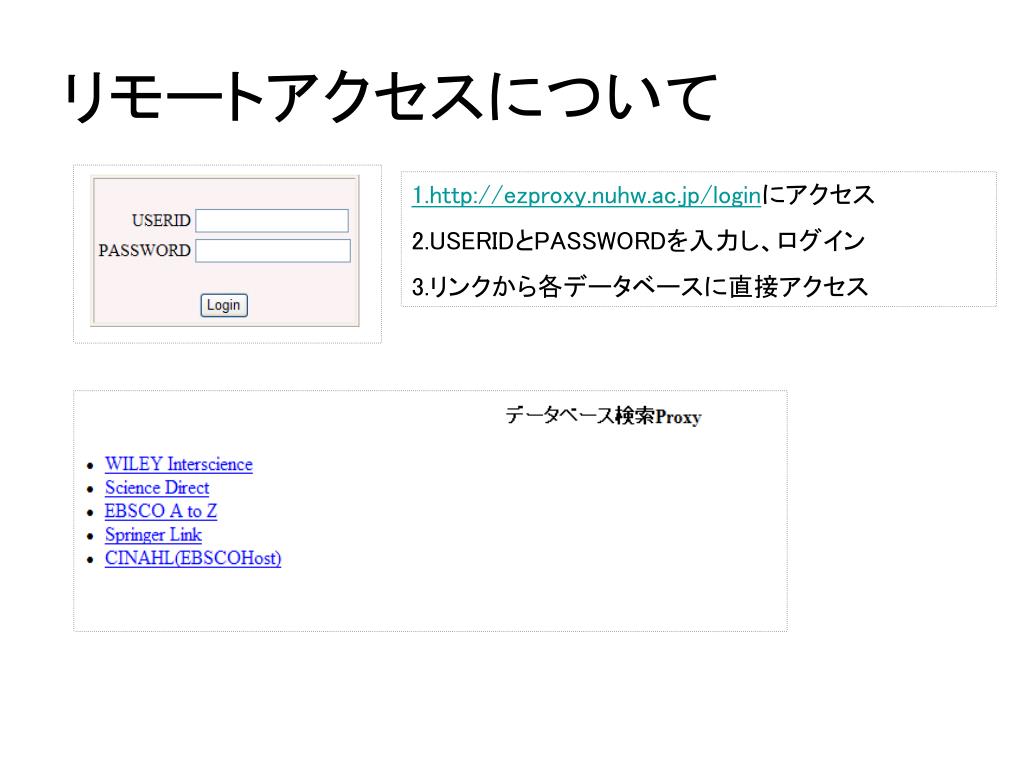This screenshot has width=1024, height=768.
Task: Click step 2 text USERIDとPASSWORDを入力し、ログイン
Action: point(638,241)
